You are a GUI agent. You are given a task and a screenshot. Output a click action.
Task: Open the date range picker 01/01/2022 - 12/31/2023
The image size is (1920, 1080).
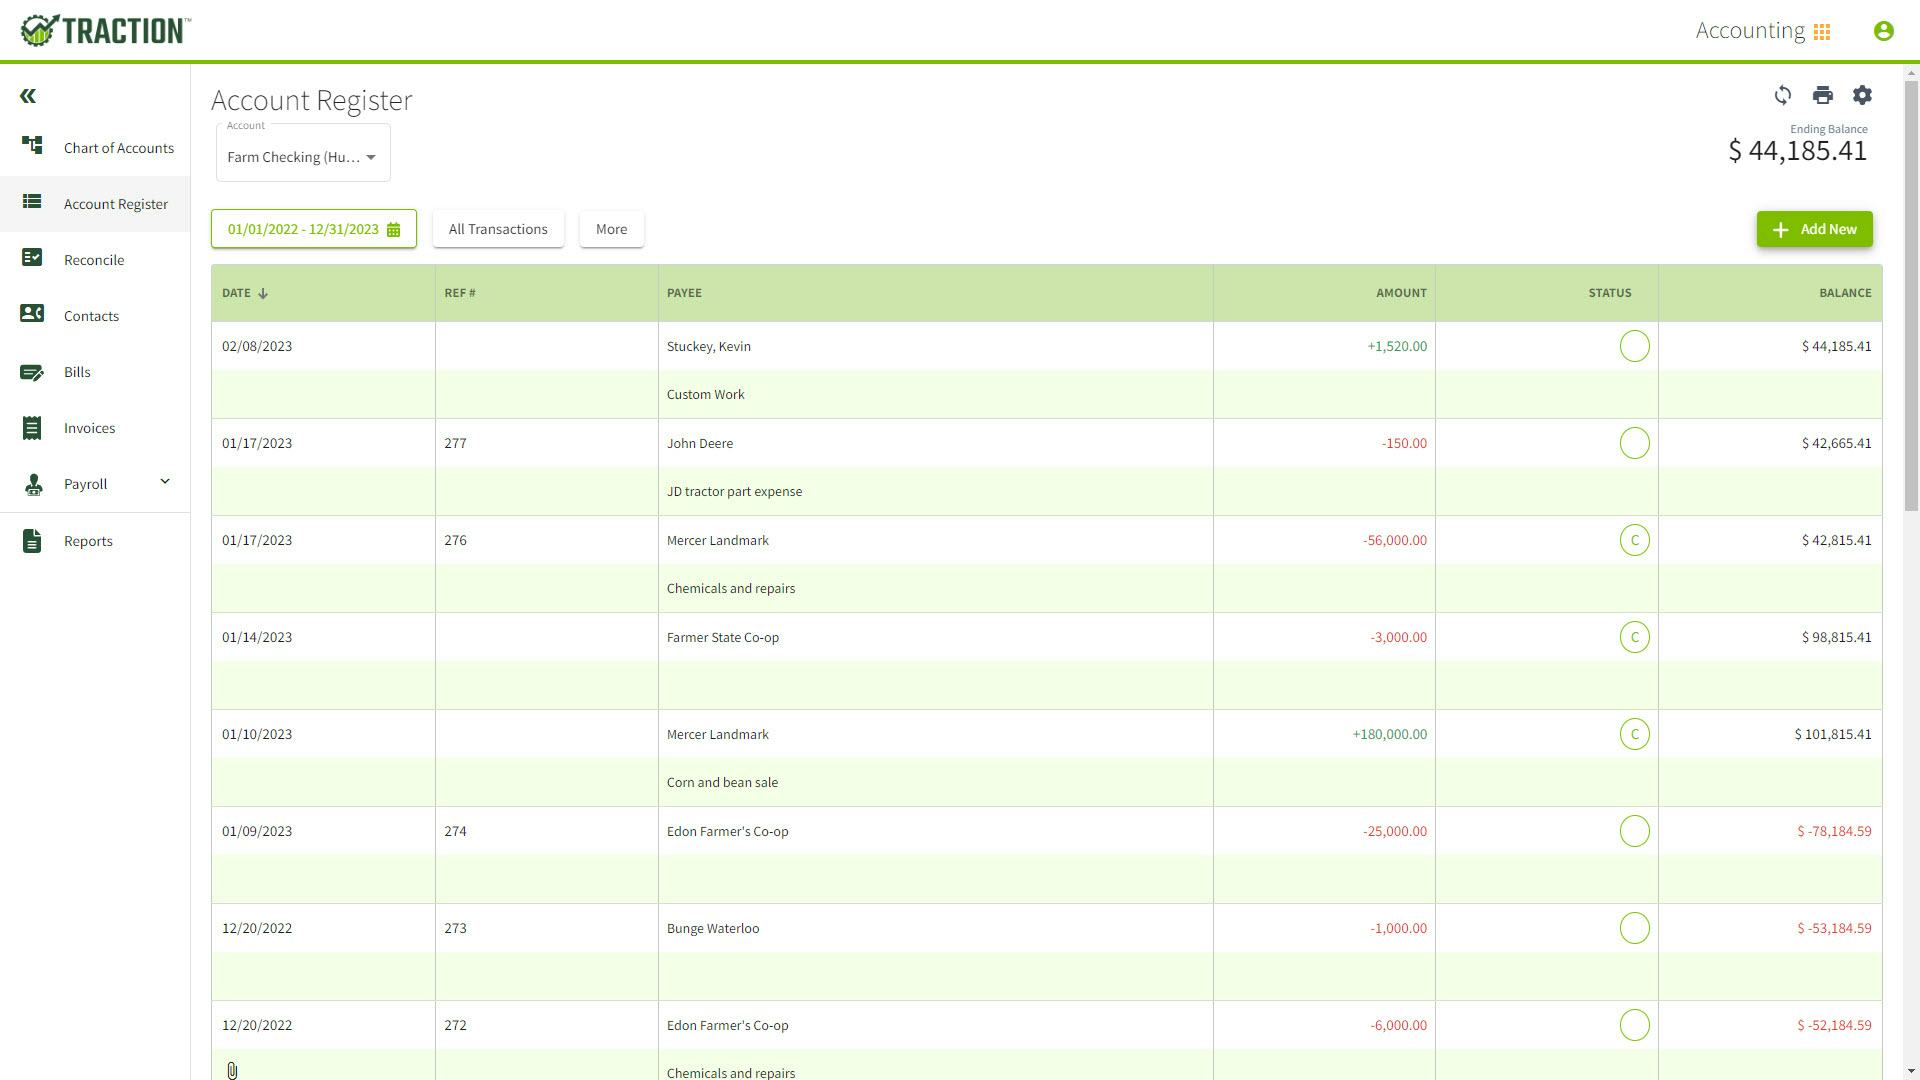[x=314, y=229]
